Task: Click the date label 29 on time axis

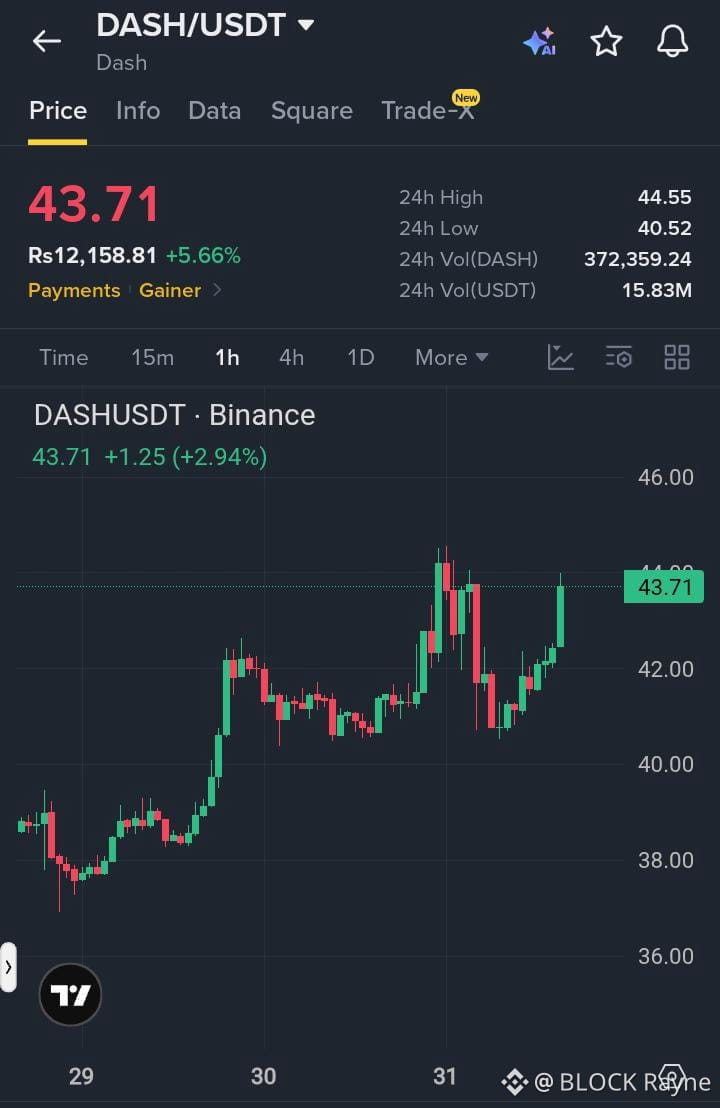Action: pyautogui.click(x=81, y=1076)
